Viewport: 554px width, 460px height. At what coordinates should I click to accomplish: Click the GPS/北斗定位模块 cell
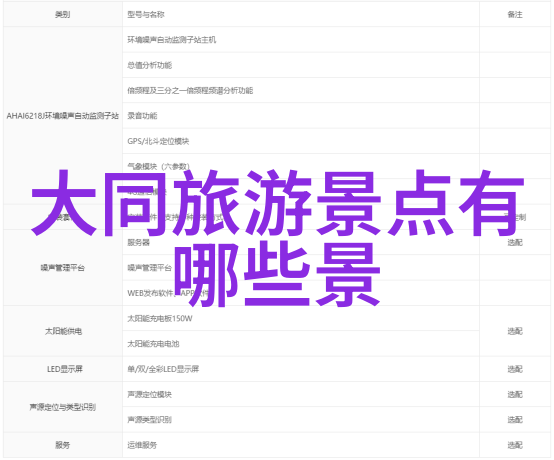[x=301, y=141]
